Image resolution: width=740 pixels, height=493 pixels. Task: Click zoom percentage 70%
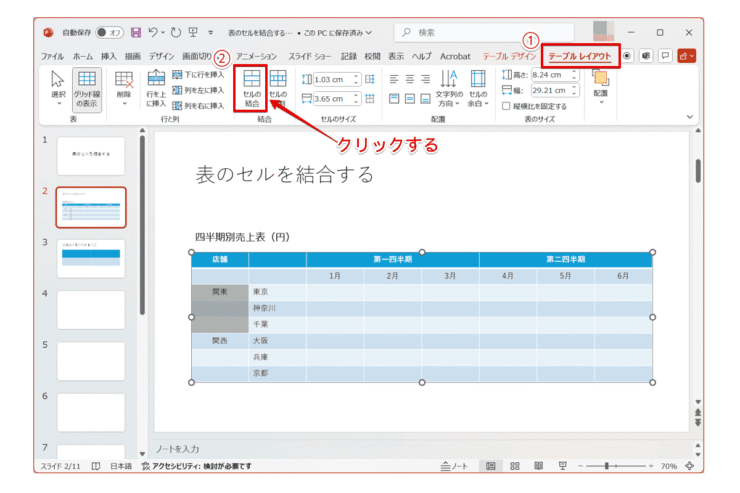669,466
